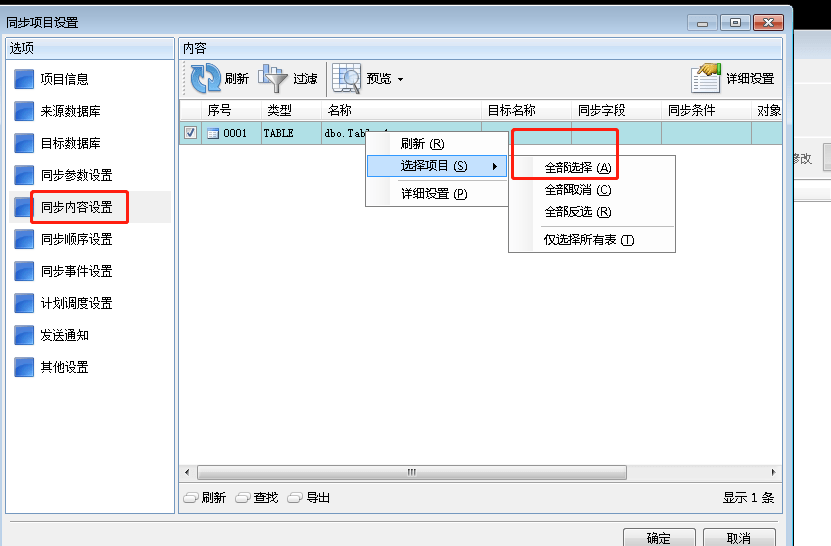The image size is (831, 546).
Task: Select the 来源数据库 sidebar icon
Action: 24,111
